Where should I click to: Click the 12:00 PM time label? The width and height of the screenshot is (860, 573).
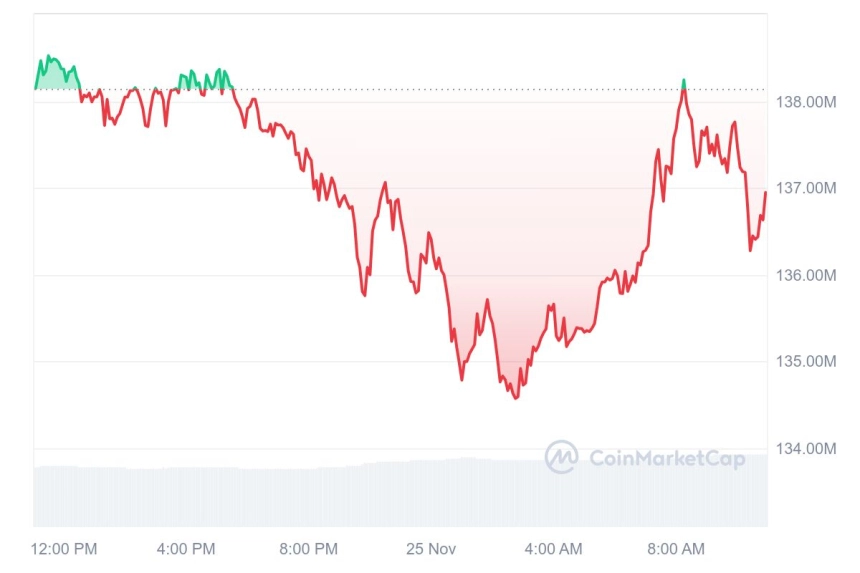coord(64,549)
